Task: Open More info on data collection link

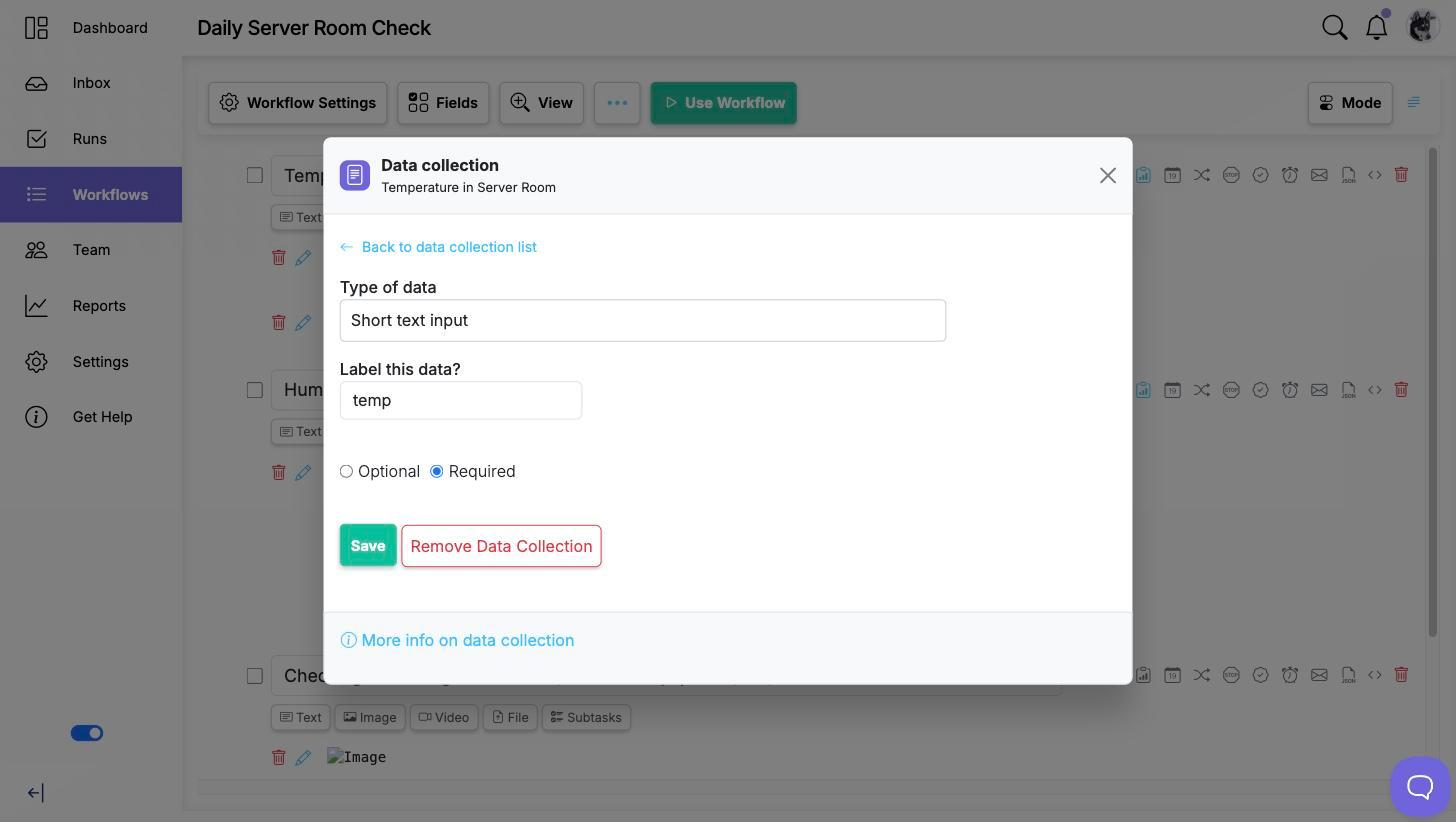Action: (x=458, y=640)
